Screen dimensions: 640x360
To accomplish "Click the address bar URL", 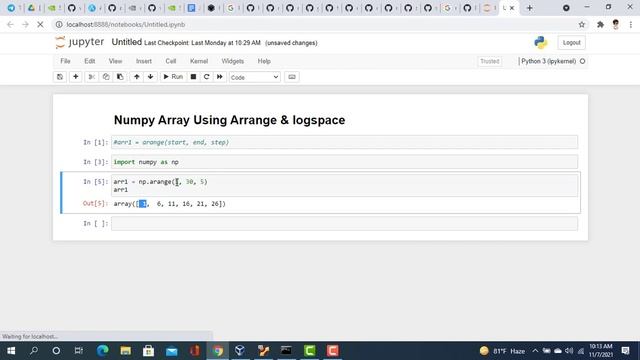I will point(126,24).
